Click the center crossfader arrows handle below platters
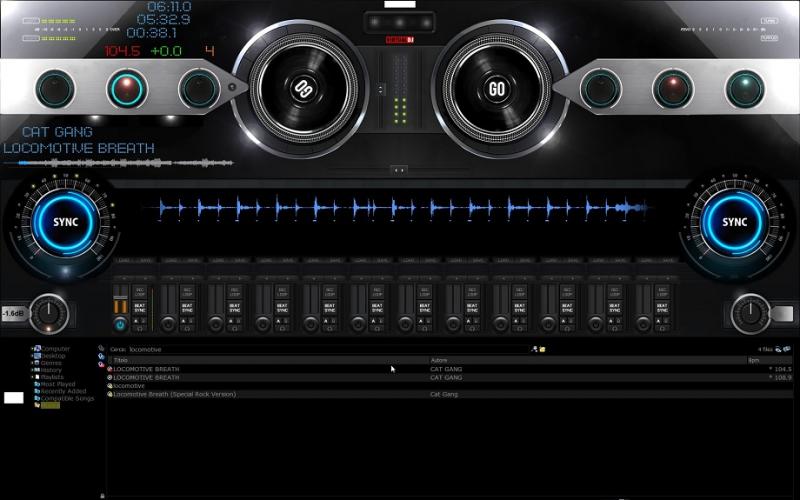Viewport: 800px width, 500px height. coord(399,170)
